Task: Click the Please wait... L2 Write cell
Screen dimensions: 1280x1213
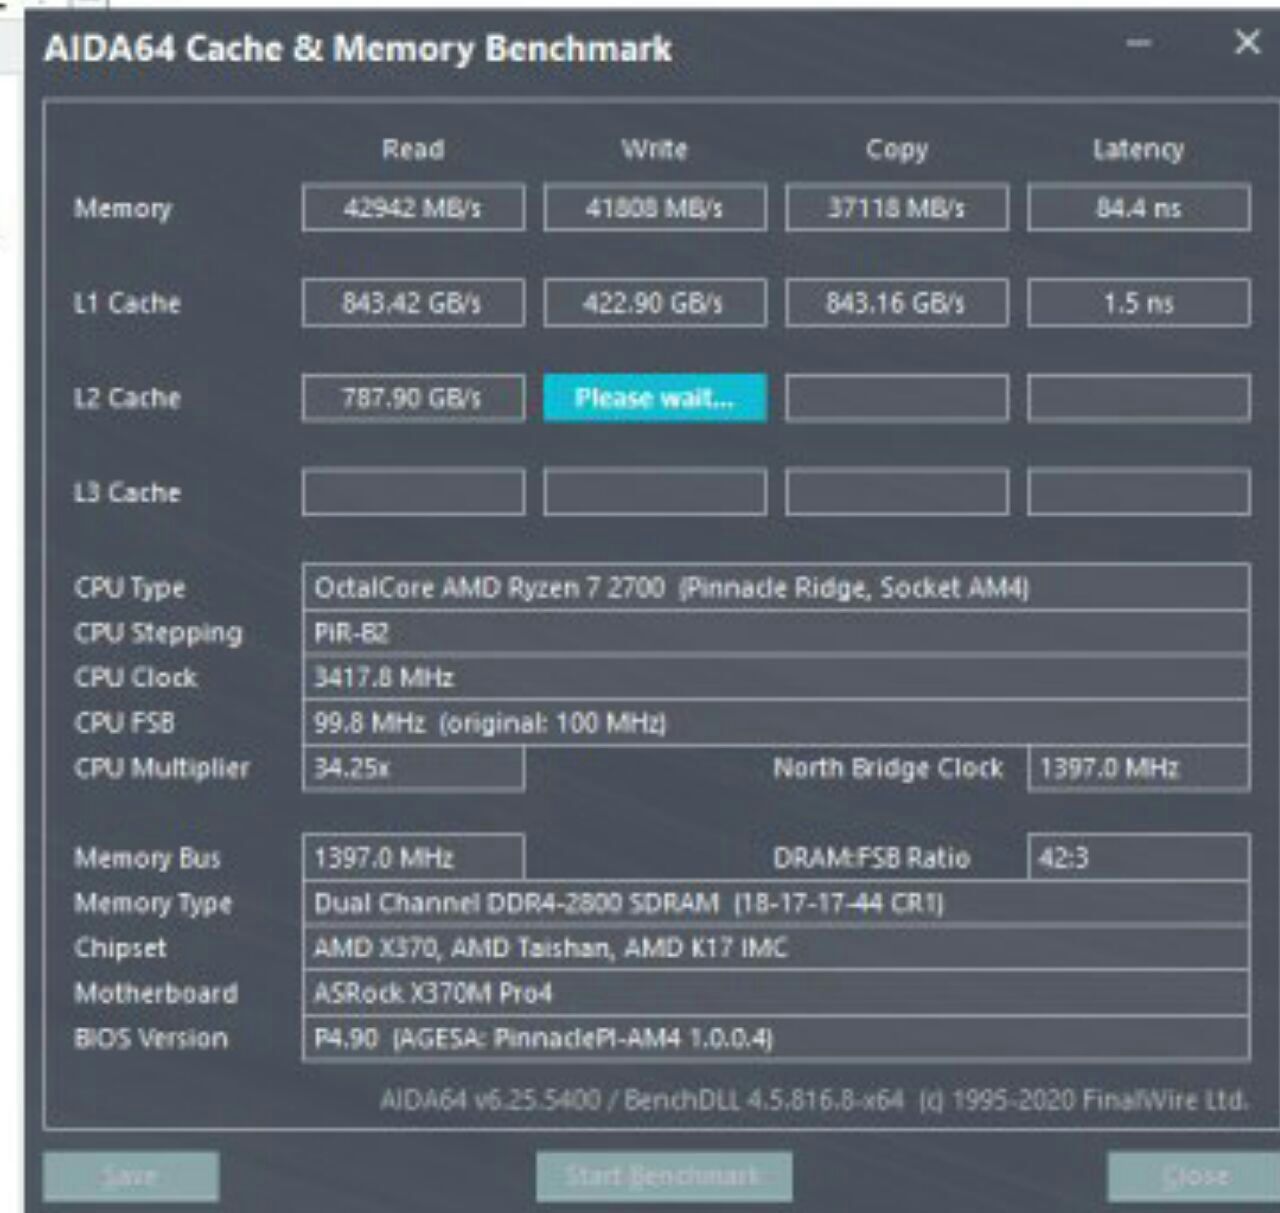Action: pyautogui.click(x=655, y=398)
